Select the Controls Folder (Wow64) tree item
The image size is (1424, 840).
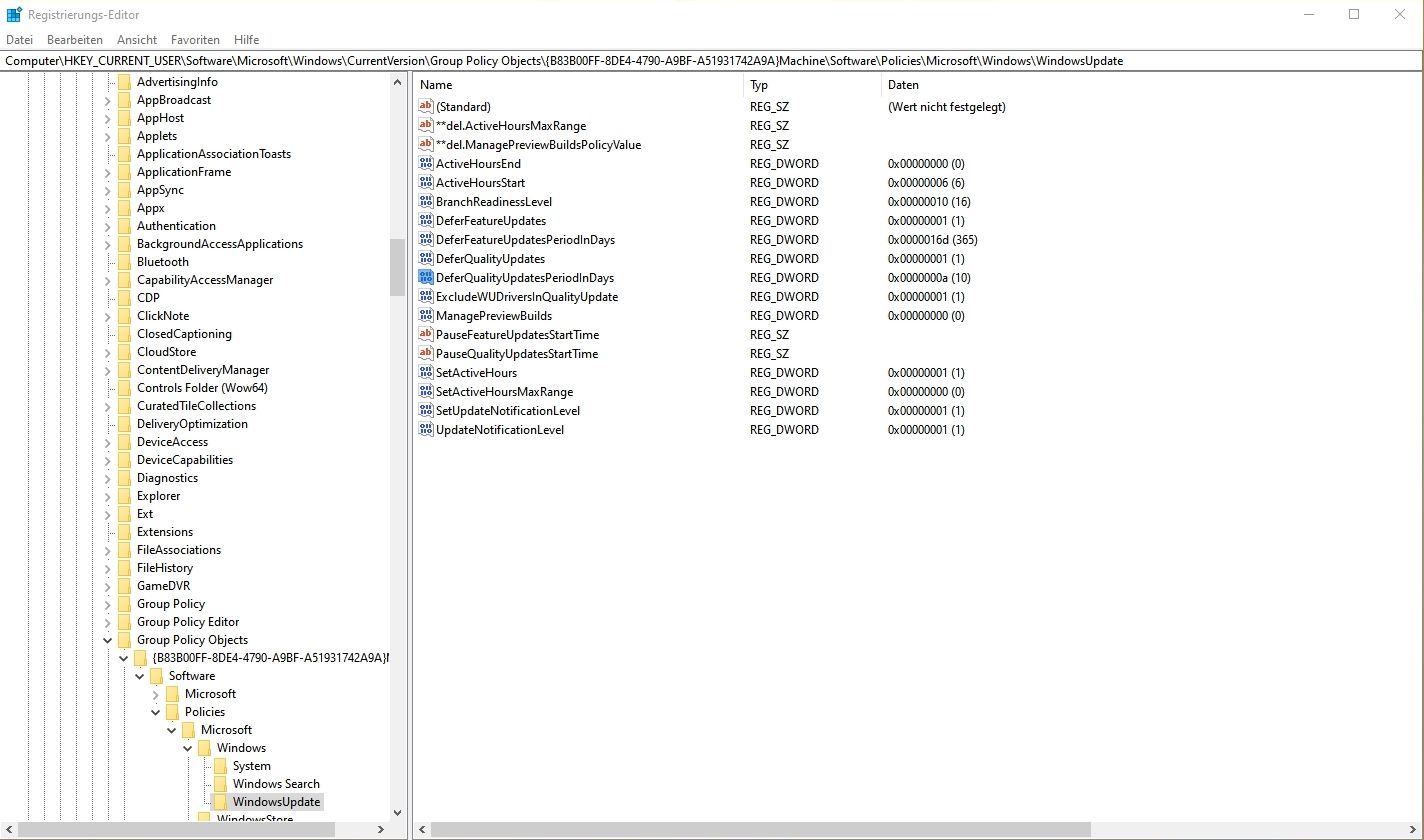coord(202,388)
